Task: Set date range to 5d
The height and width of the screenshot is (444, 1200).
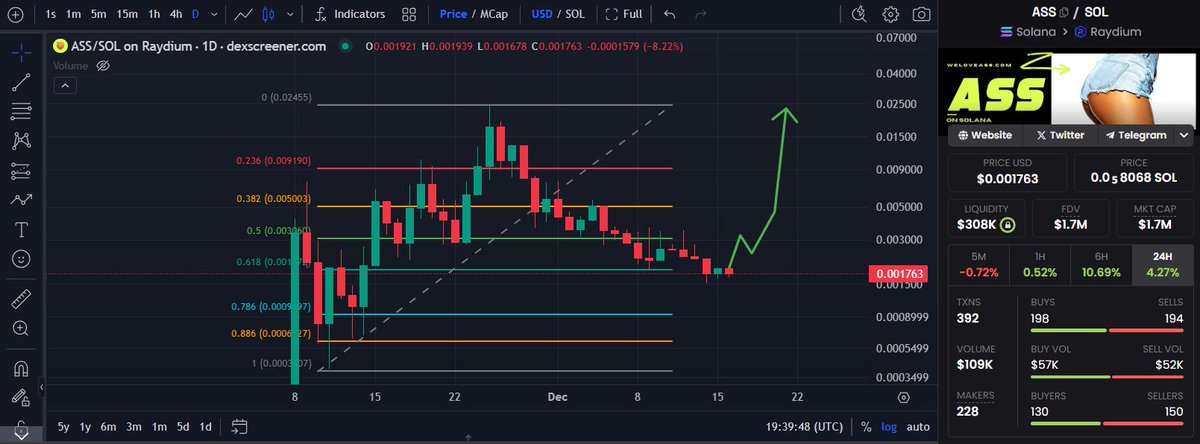Action: coord(184,427)
